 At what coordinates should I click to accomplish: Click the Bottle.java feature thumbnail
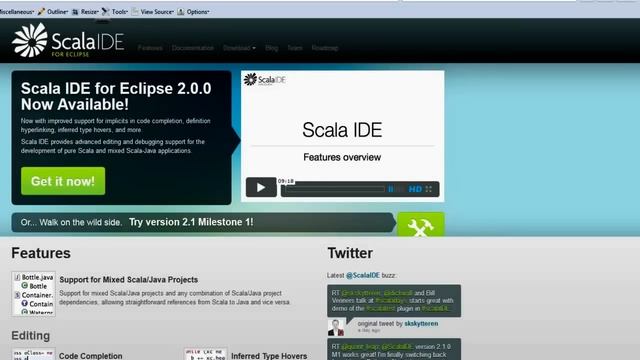(x=33, y=294)
